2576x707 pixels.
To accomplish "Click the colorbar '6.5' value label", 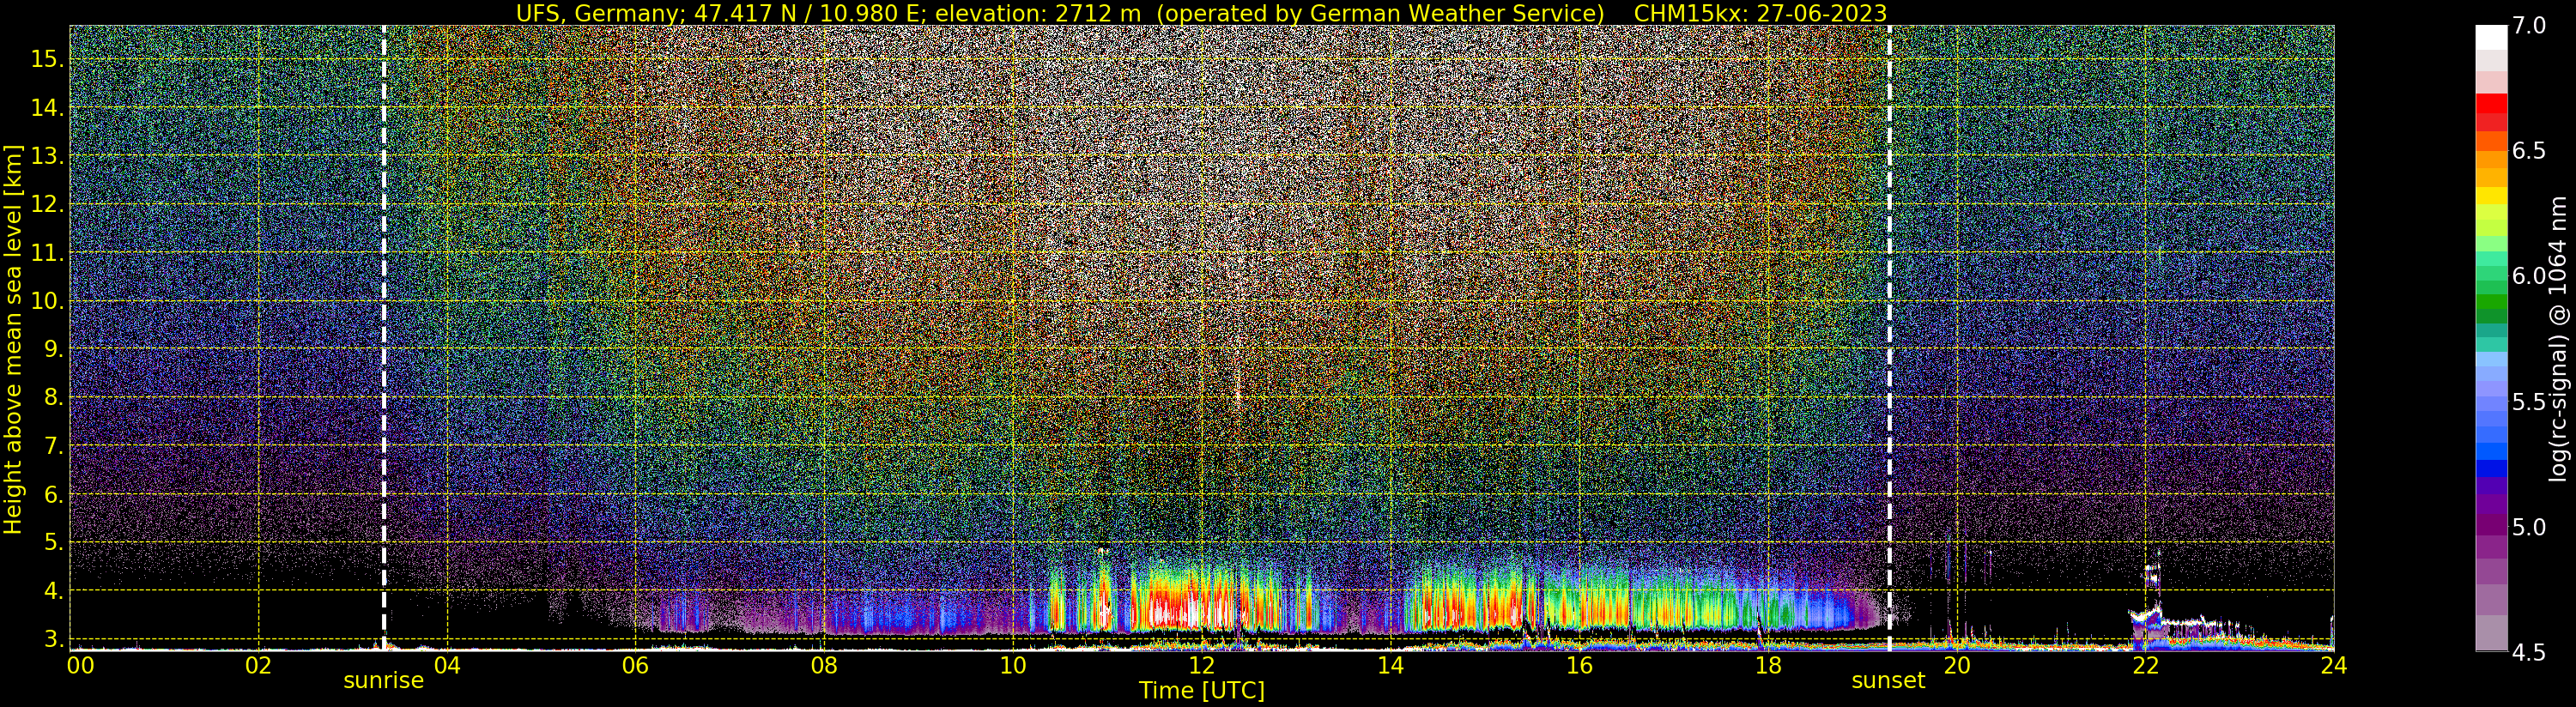I will click(2529, 151).
